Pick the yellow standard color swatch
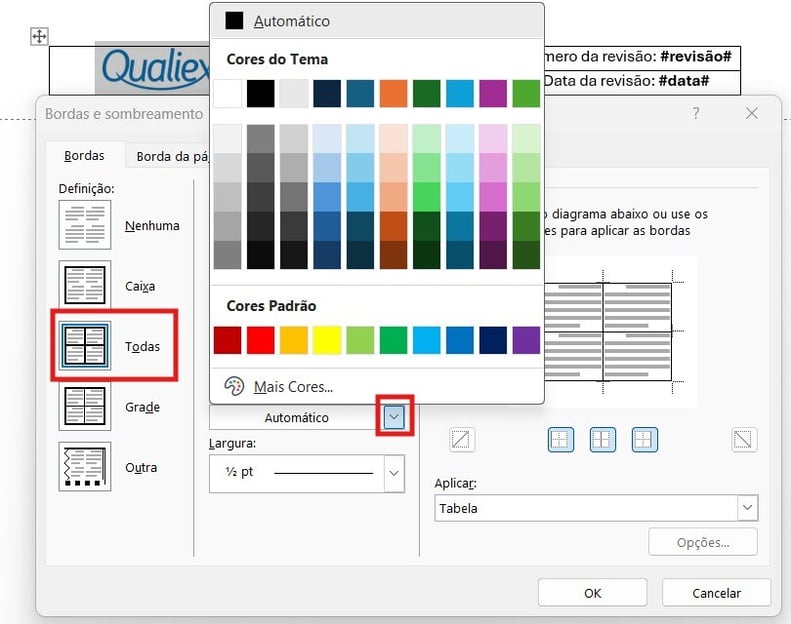Viewport: 791px width, 624px height. [327, 340]
